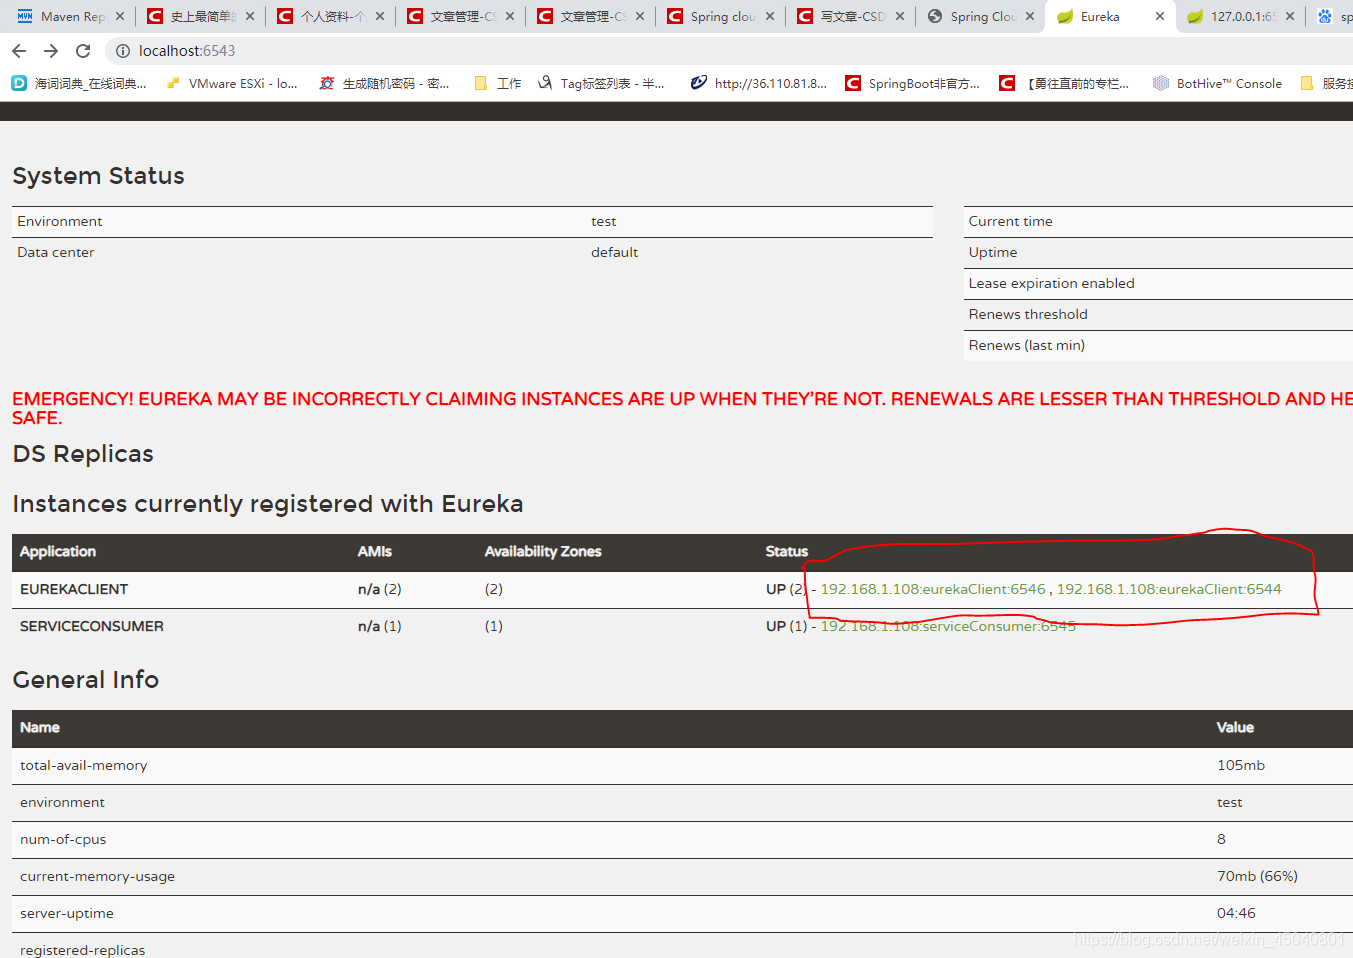
Task: Open the 勇往直前的专栏 bookmark
Action: click(1065, 84)
